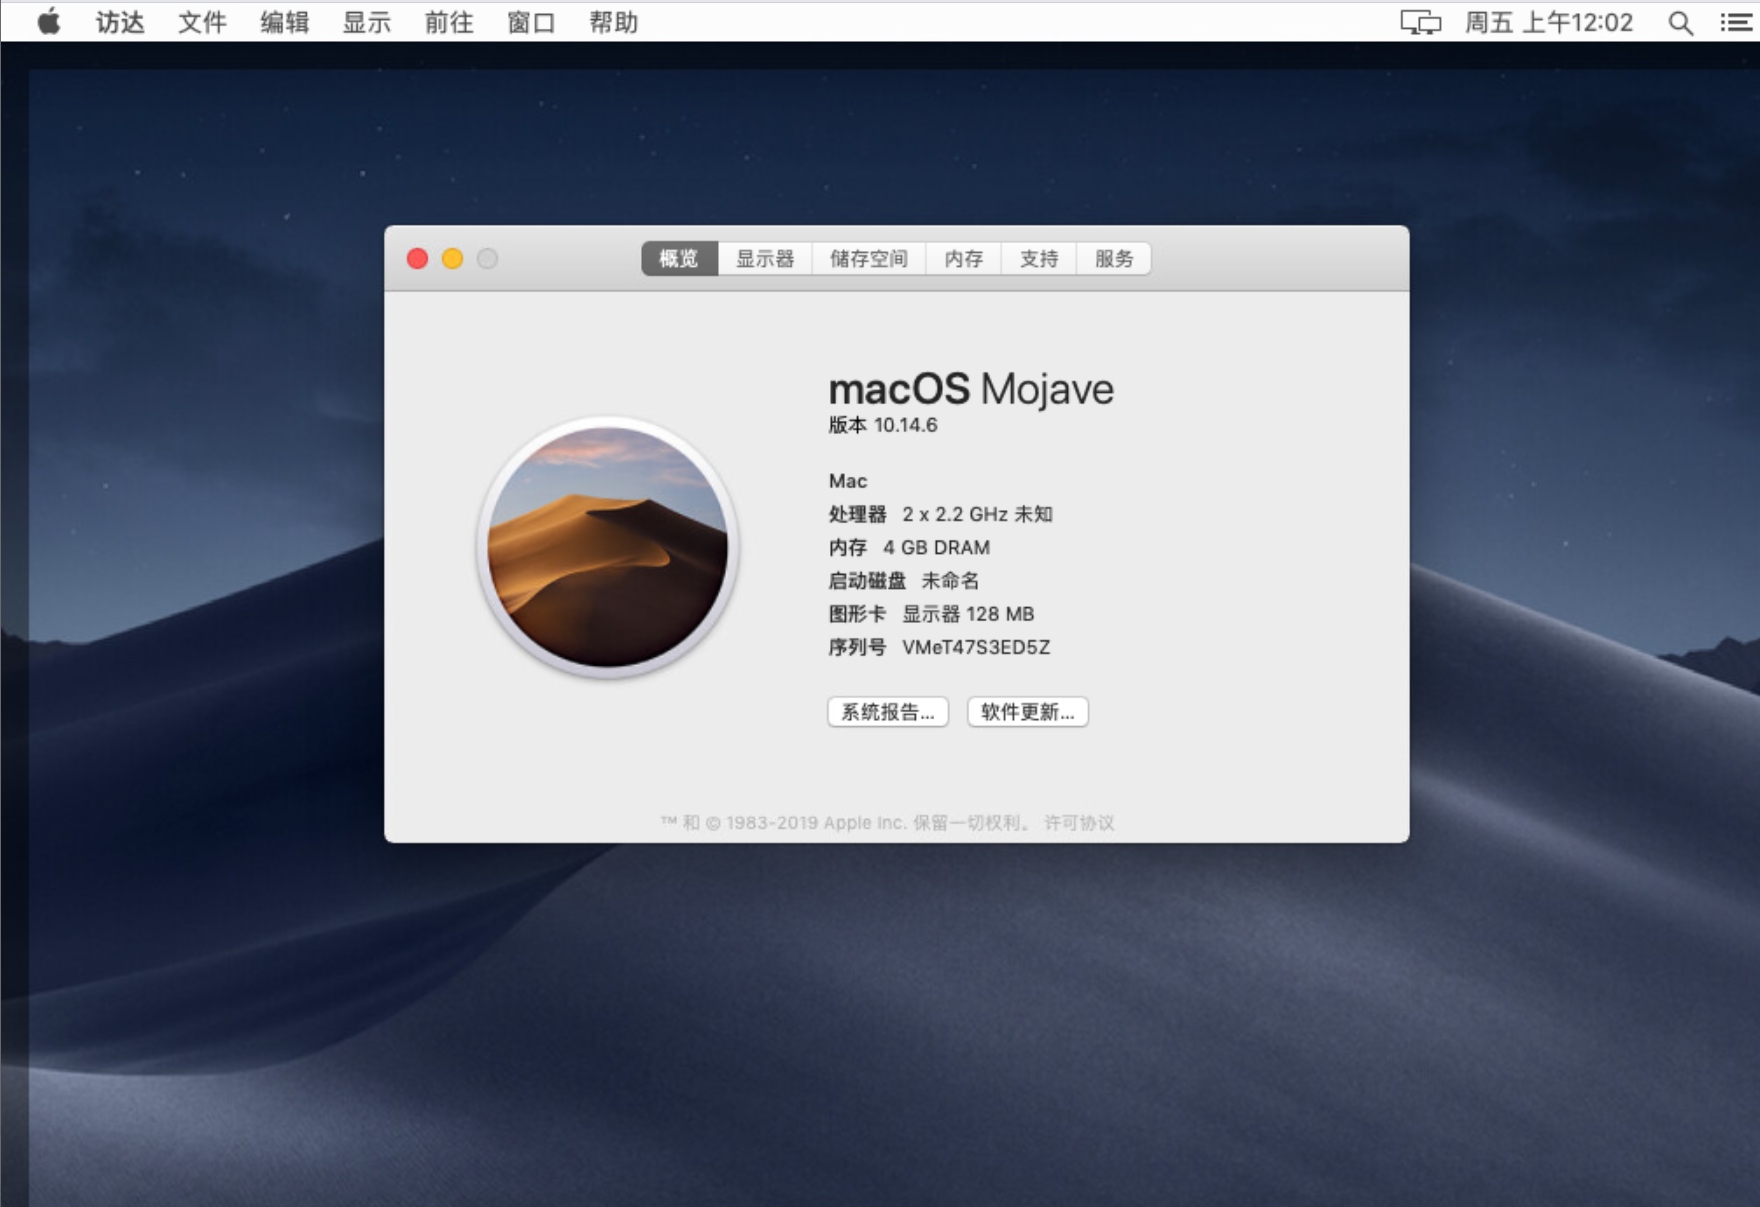Open the 显示 menu in menu bar
1760x1207 pixels.
tap(366, 22)
